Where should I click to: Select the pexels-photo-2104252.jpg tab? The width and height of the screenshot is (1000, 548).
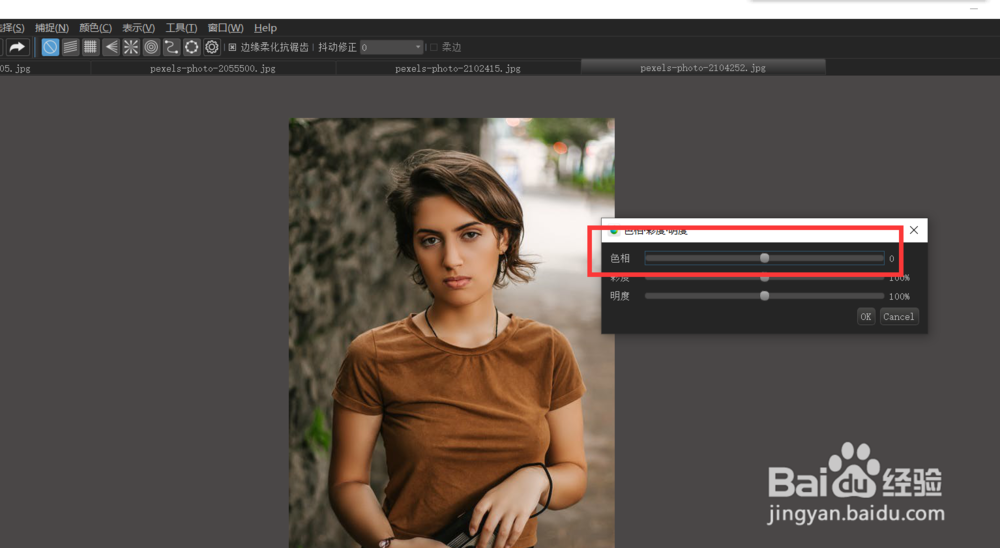tap(703, 68)
